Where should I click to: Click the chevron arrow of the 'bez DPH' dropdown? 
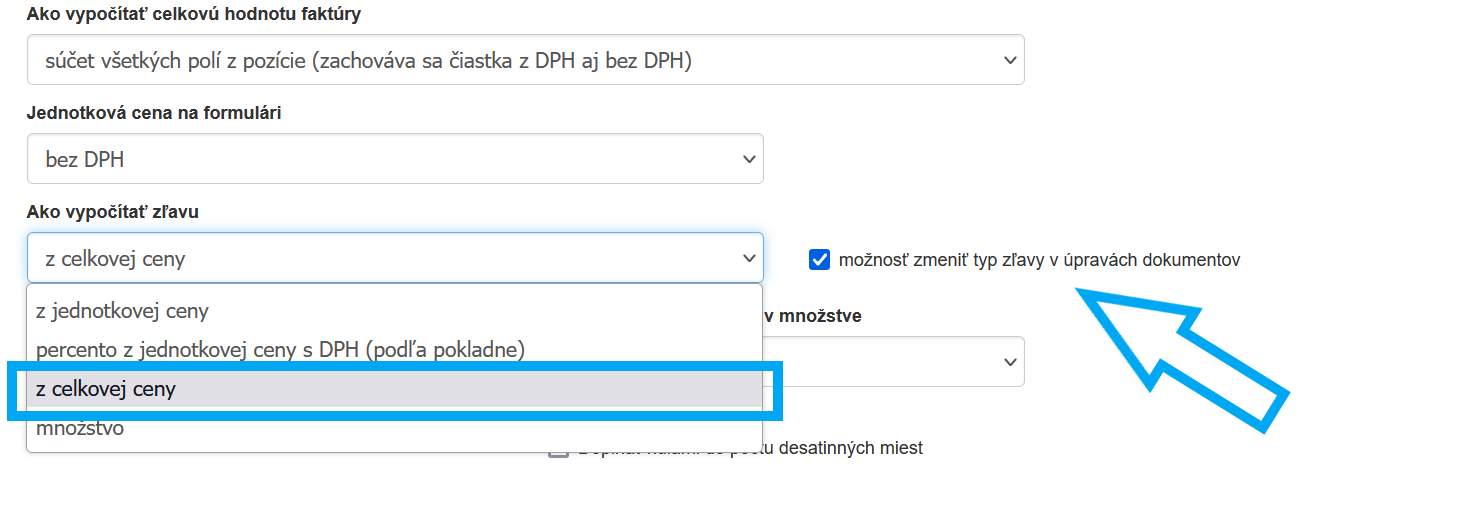pos(749,159)
